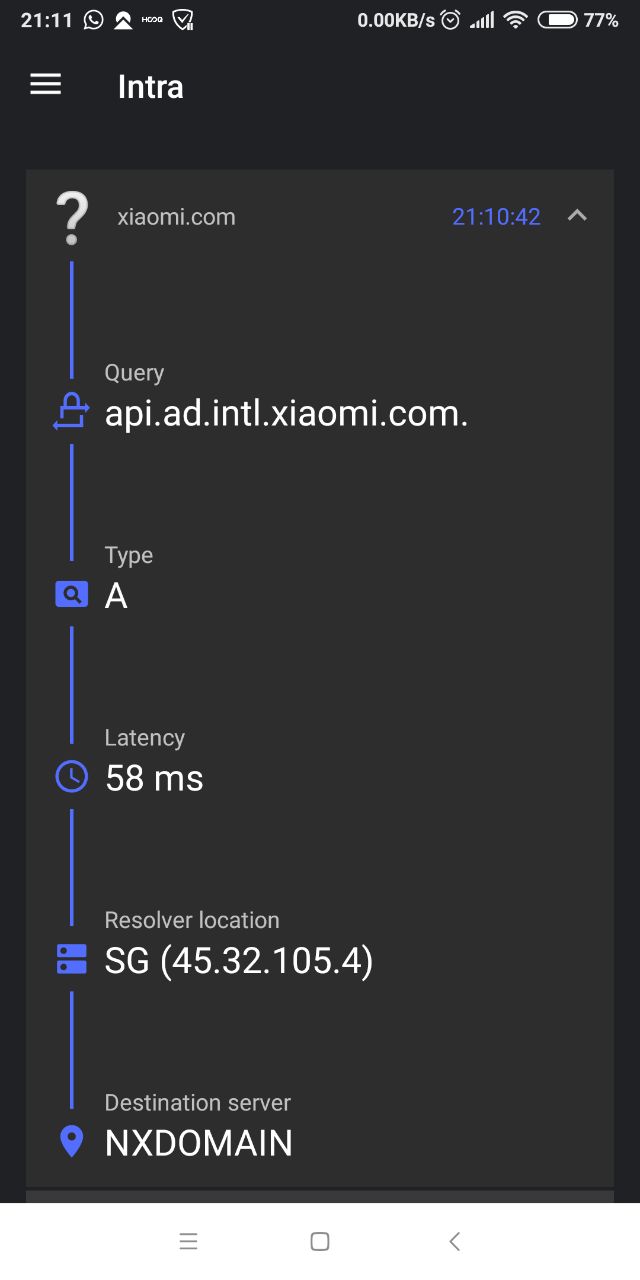Click the magnifier icon next to Type A

tap(70, 593)
